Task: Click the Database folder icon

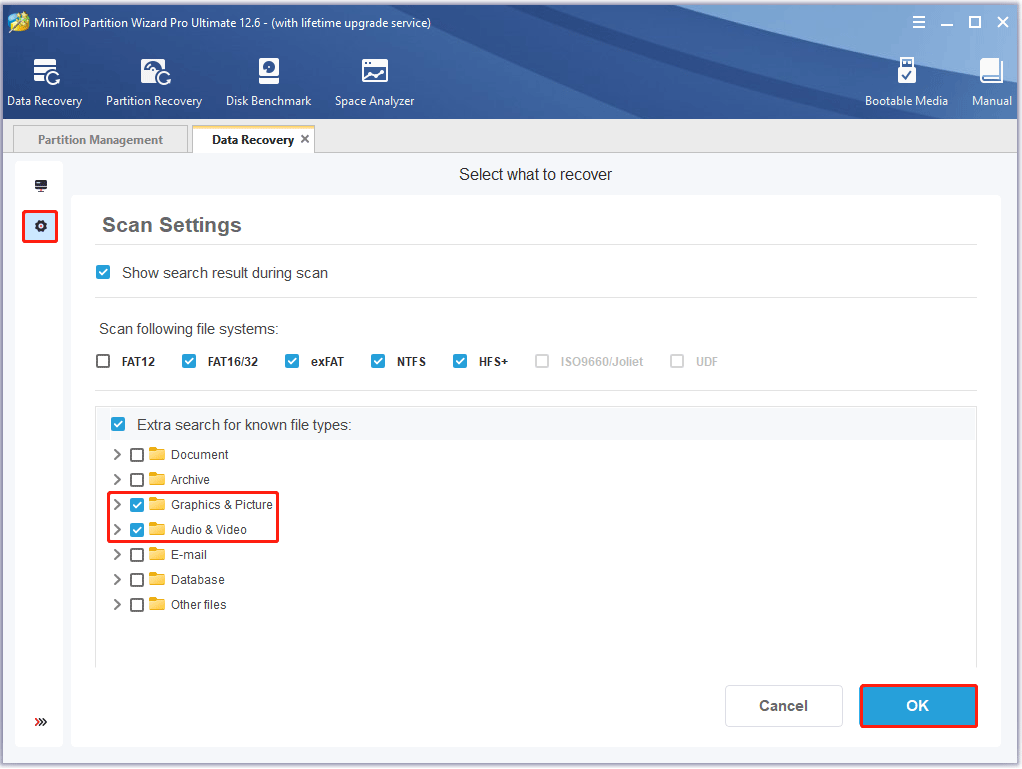Action: (x=156, y=579)
